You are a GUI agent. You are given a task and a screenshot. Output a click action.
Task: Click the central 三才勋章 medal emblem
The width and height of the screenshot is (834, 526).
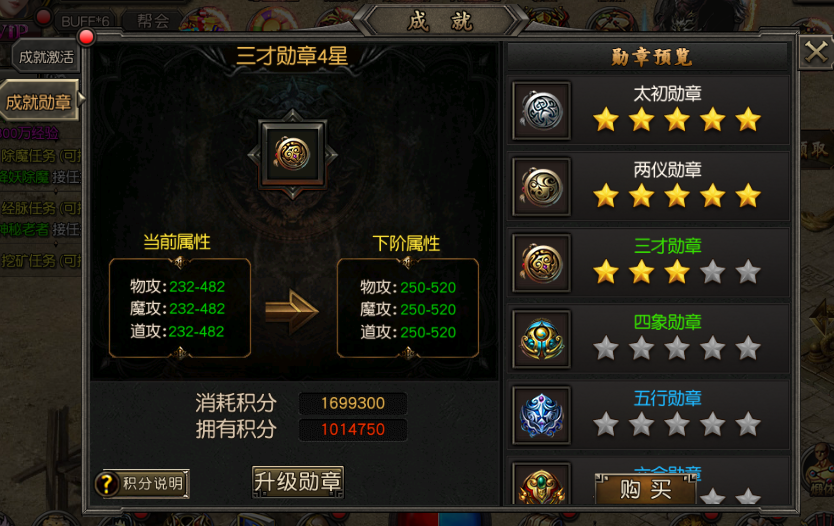pyautogui.click(x=292, y=154)
